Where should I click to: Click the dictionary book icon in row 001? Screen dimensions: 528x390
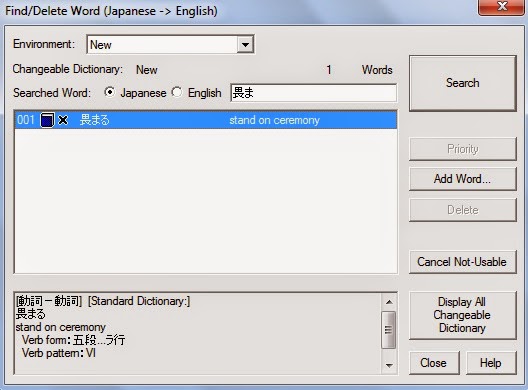(47, 120)
